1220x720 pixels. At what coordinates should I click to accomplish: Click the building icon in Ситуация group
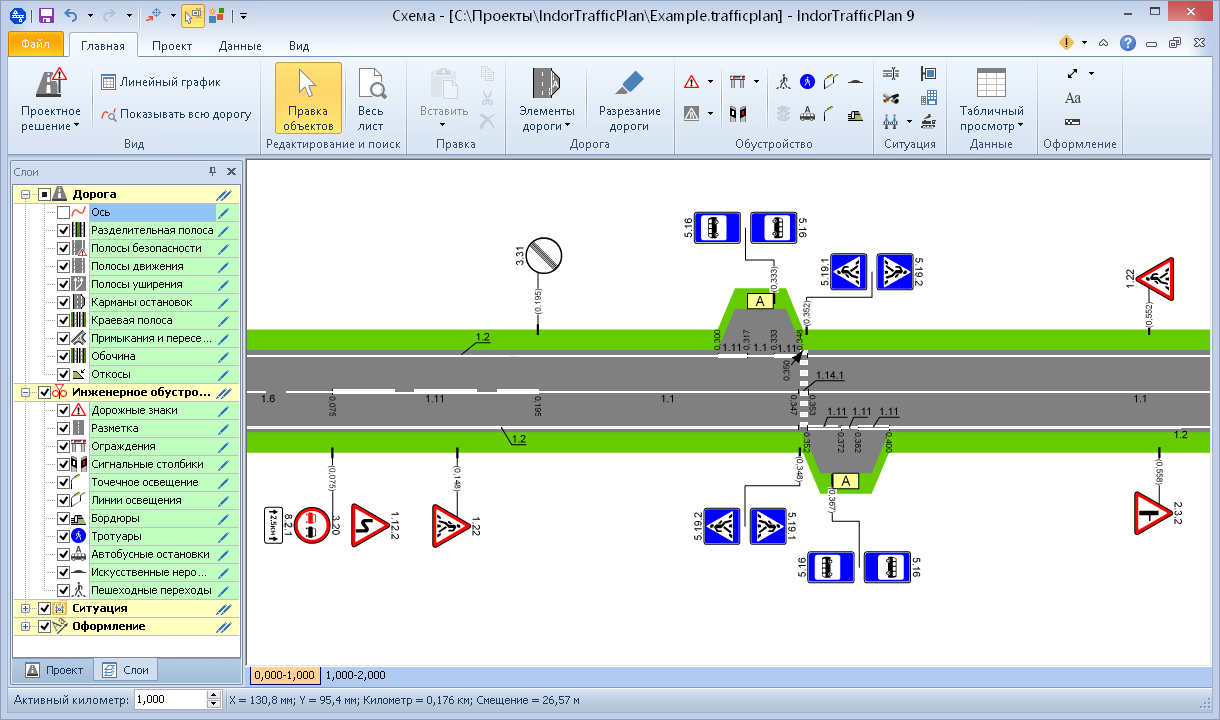pos(929,98)
